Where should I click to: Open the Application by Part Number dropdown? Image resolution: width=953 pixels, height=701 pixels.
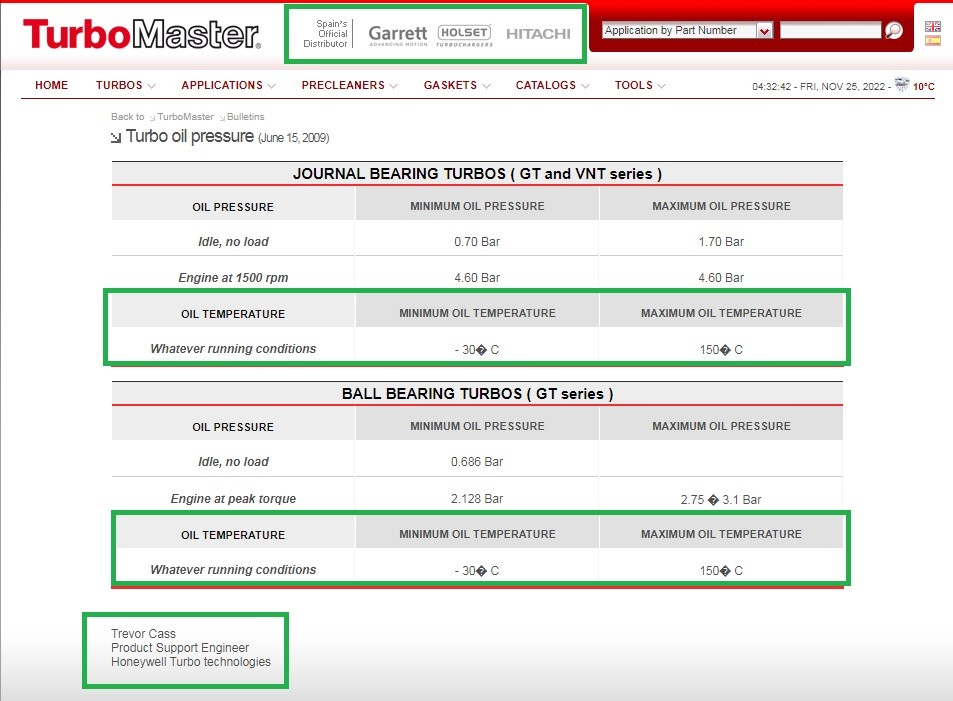click(687, 30)
